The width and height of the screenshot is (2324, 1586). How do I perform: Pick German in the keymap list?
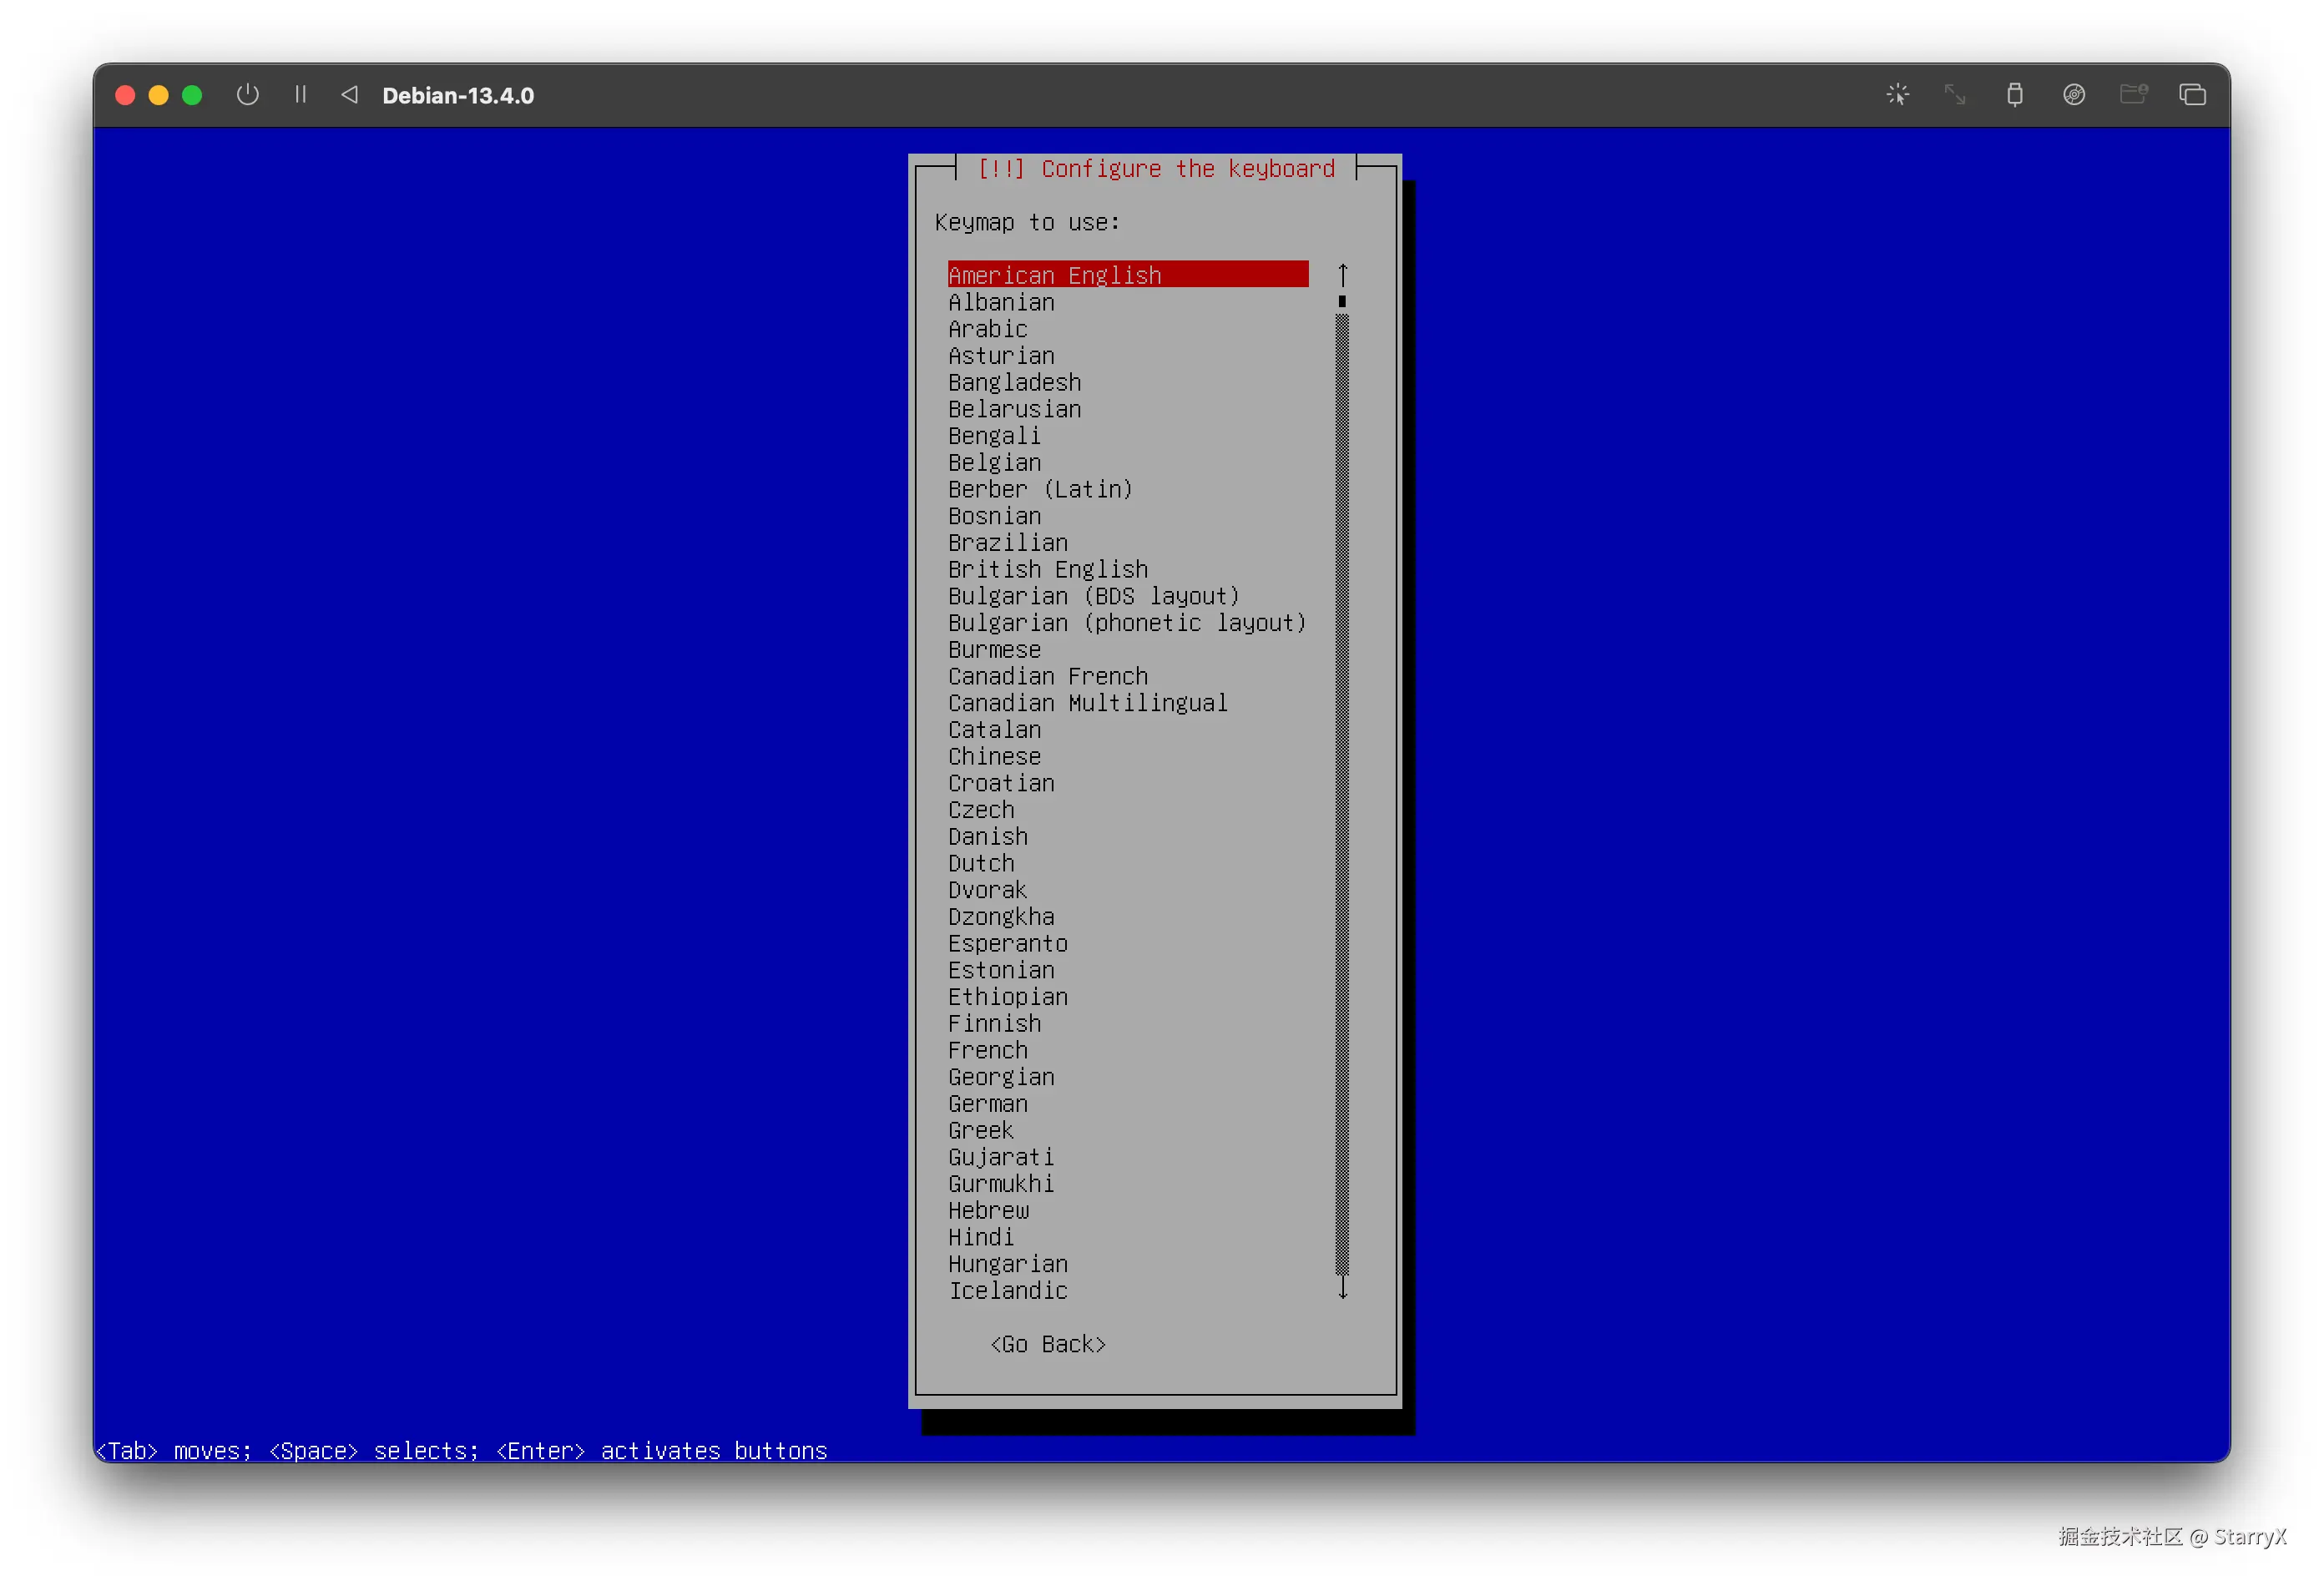coord(987,1103)
